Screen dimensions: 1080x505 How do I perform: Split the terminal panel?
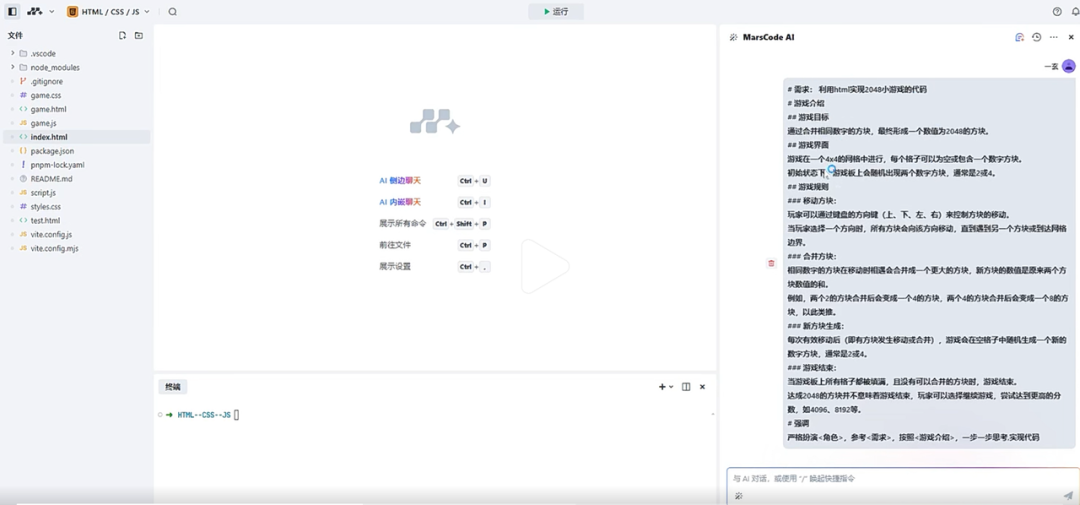click(x=686, y=387)
